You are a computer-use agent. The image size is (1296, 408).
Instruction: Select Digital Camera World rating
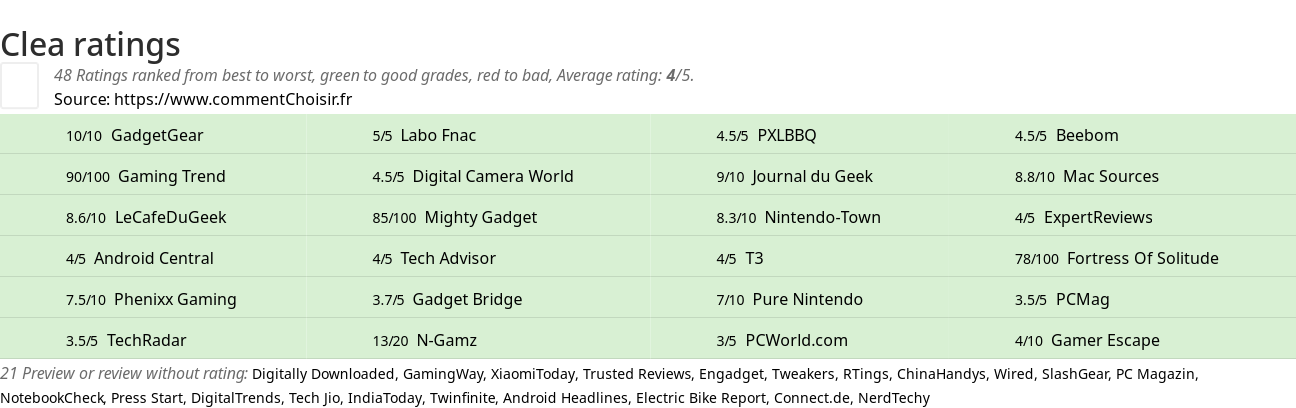(x=473, y=176)
